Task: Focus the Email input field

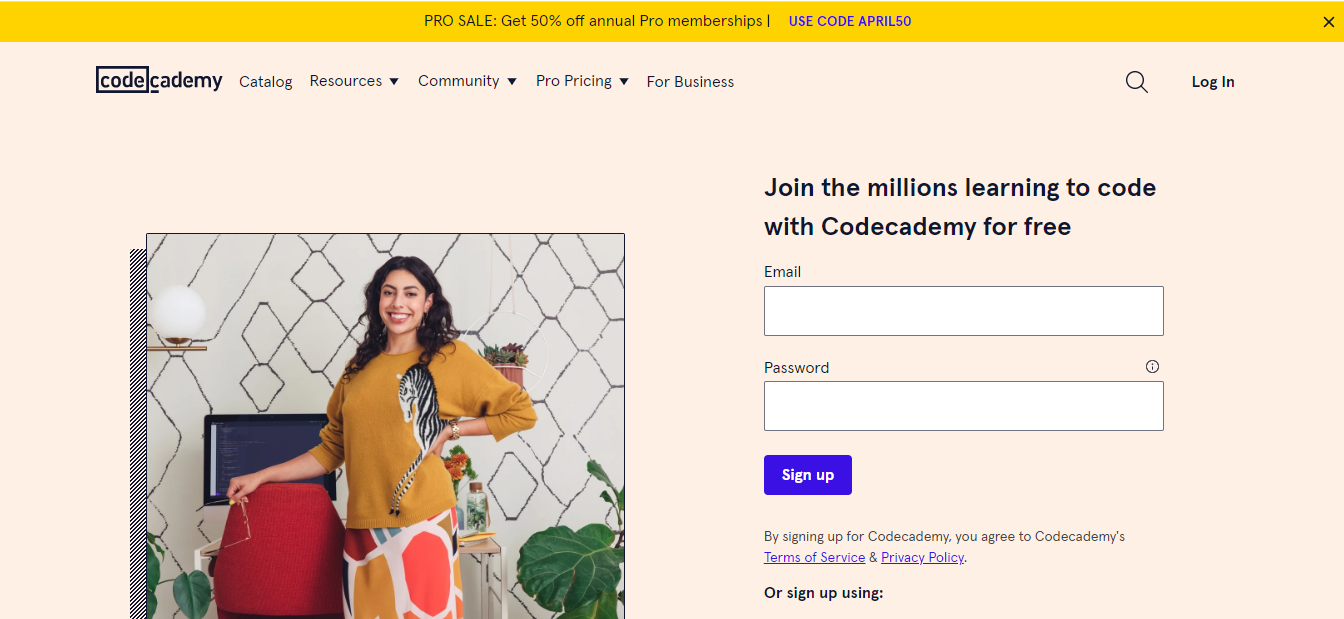Action: (x=963, y=311)
